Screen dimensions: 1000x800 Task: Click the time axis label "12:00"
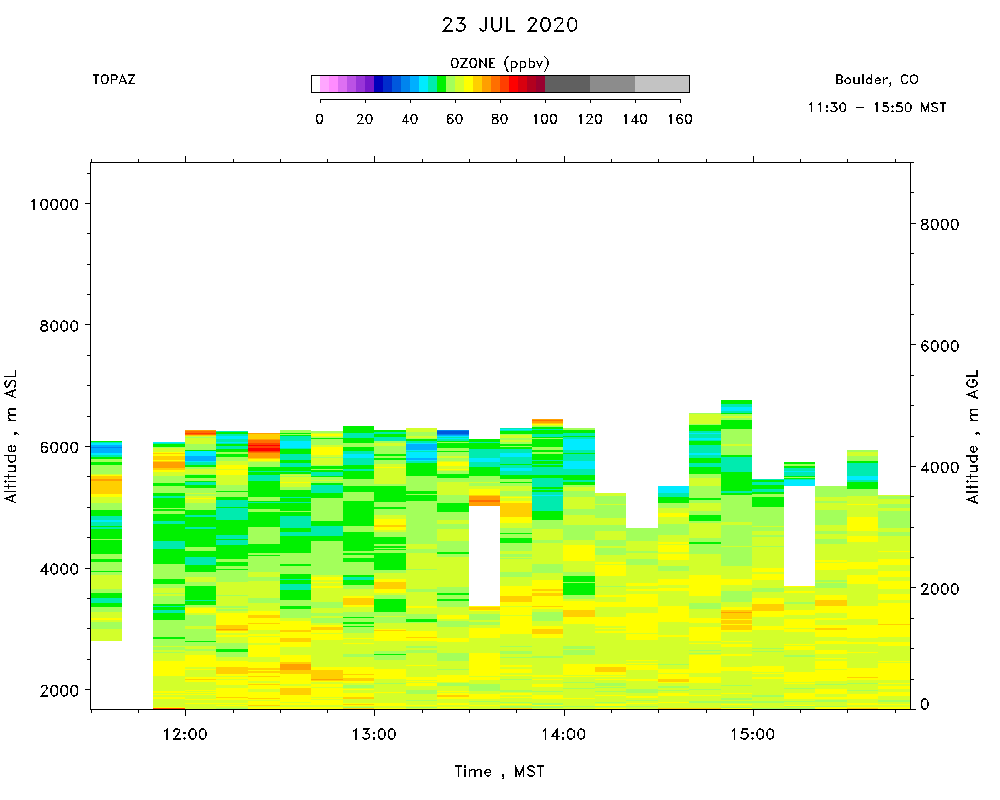(185, 734)
